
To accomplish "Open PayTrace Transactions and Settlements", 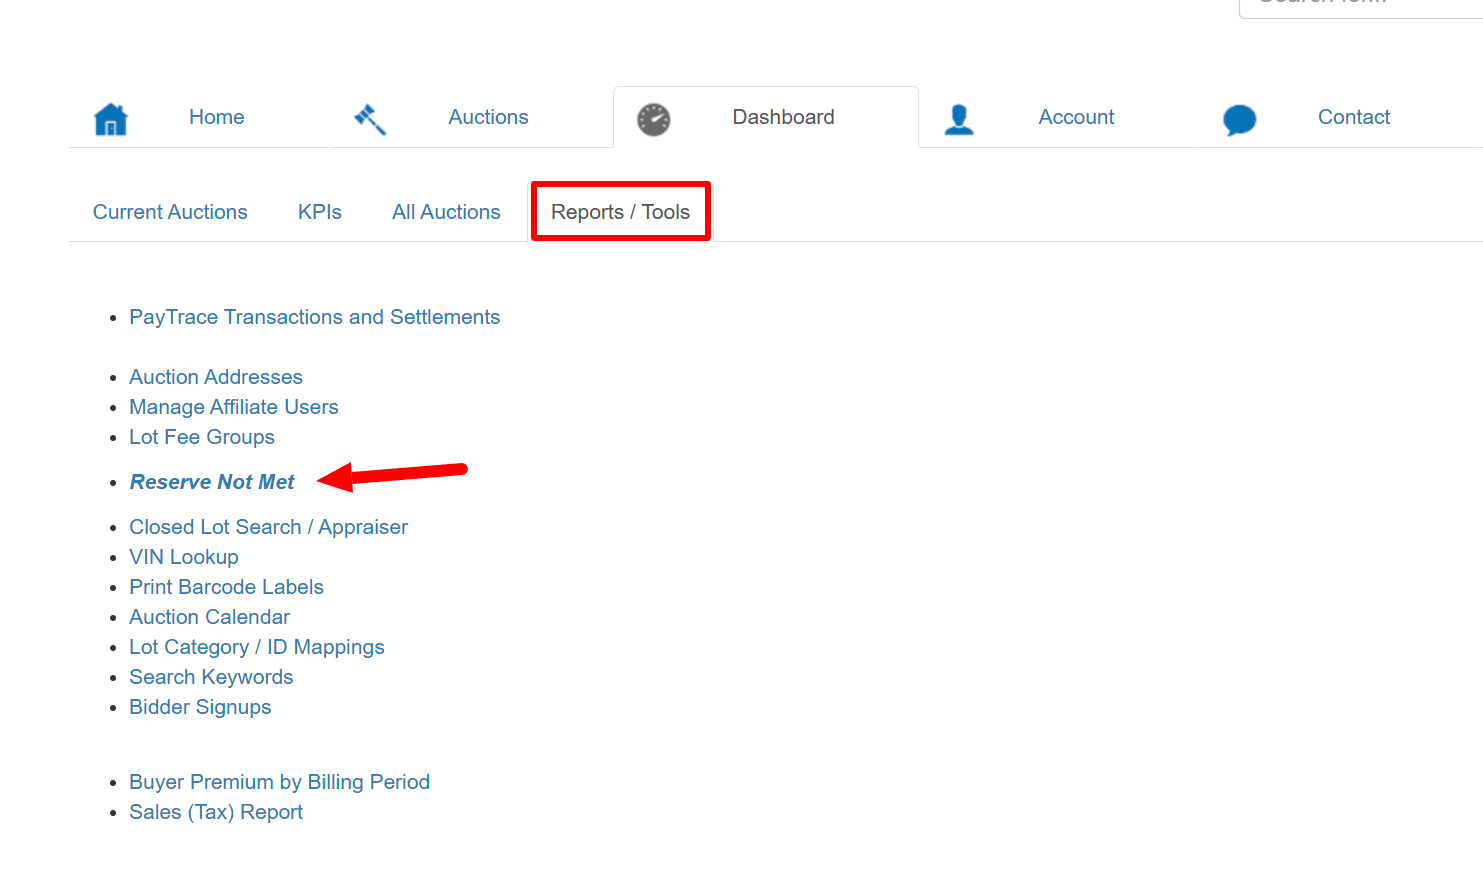I will click(314, 317).
